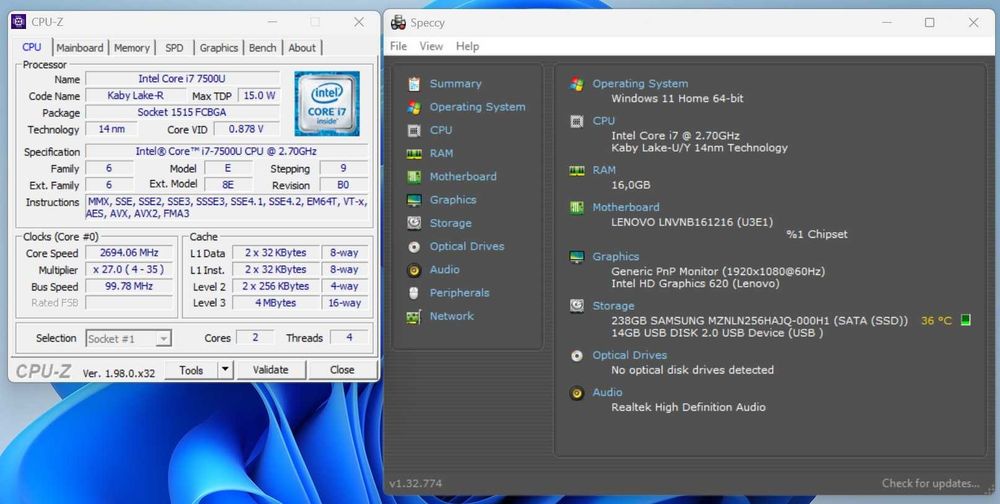Click the Windows flag icon beside Operating System heading

[x=577, y=84]
